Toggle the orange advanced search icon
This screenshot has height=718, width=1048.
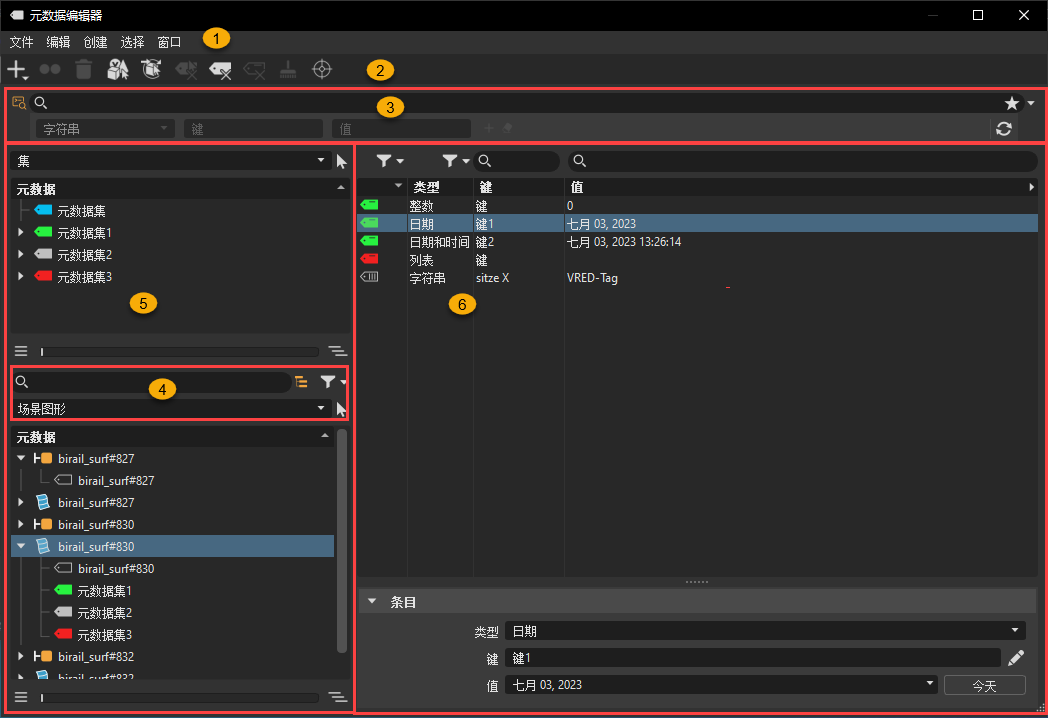point(19,103)
